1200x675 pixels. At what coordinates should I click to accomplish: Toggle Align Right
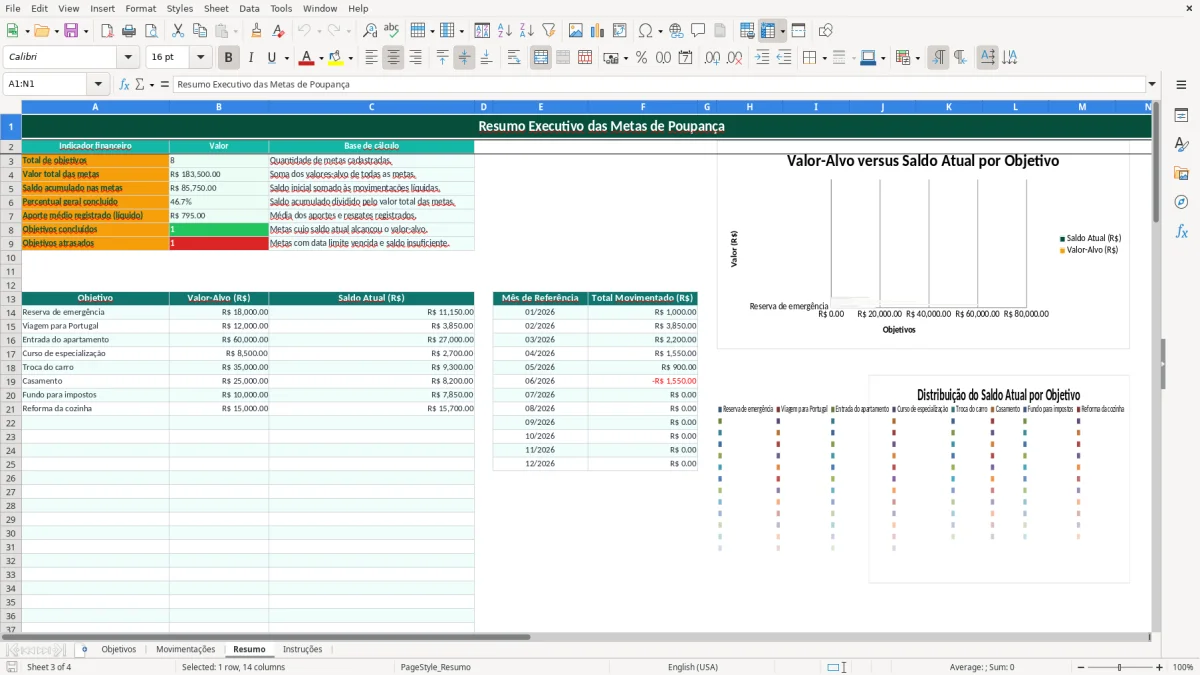point(415,58)
